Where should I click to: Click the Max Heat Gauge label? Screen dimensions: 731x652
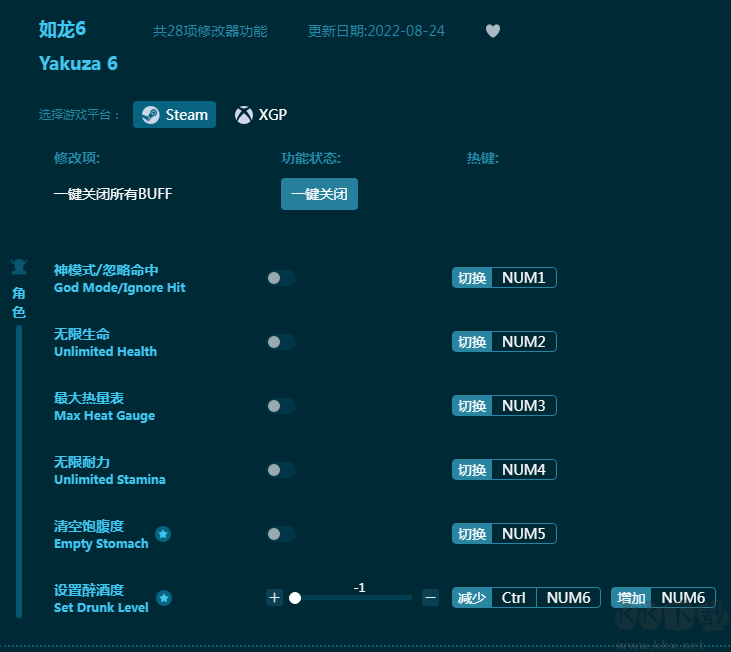[x=104, y=416]
